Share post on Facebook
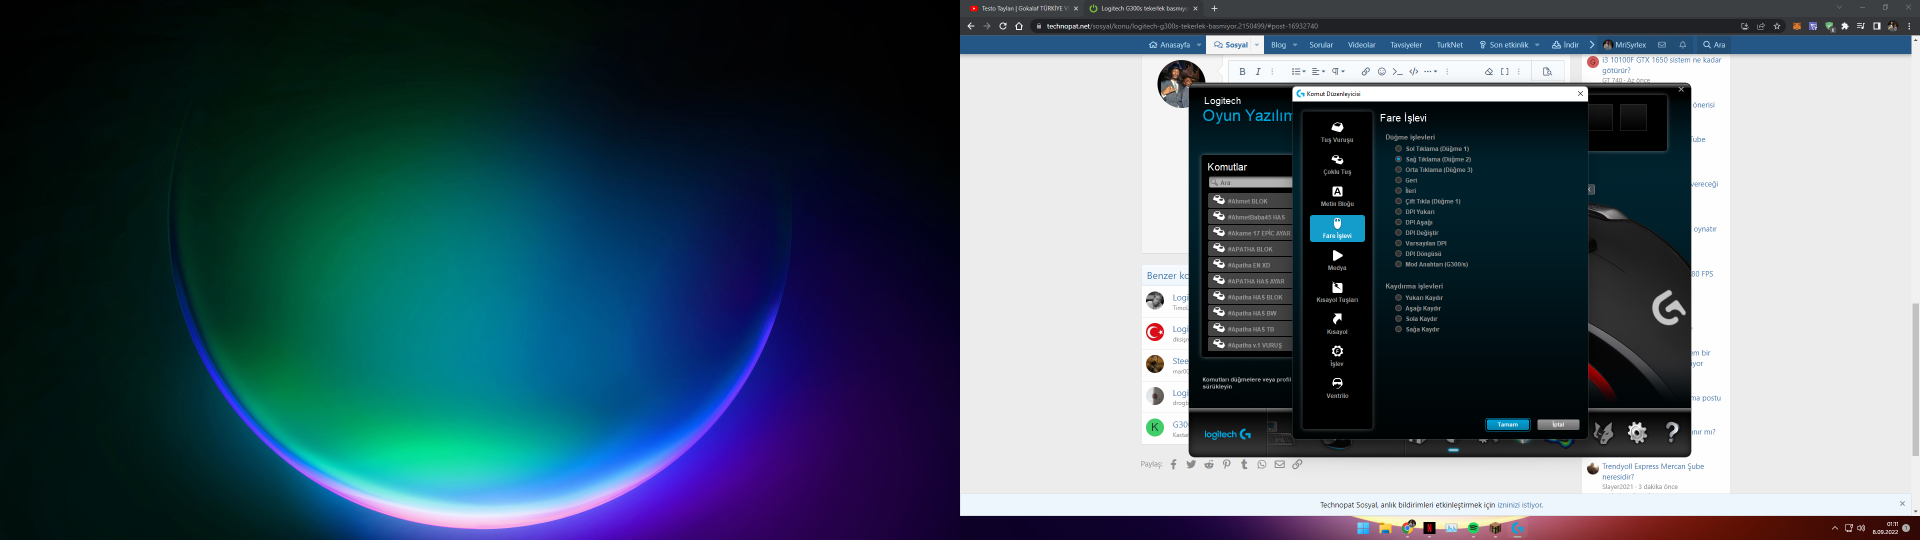Screen dimensions: 1920x540 [1173, 464]
